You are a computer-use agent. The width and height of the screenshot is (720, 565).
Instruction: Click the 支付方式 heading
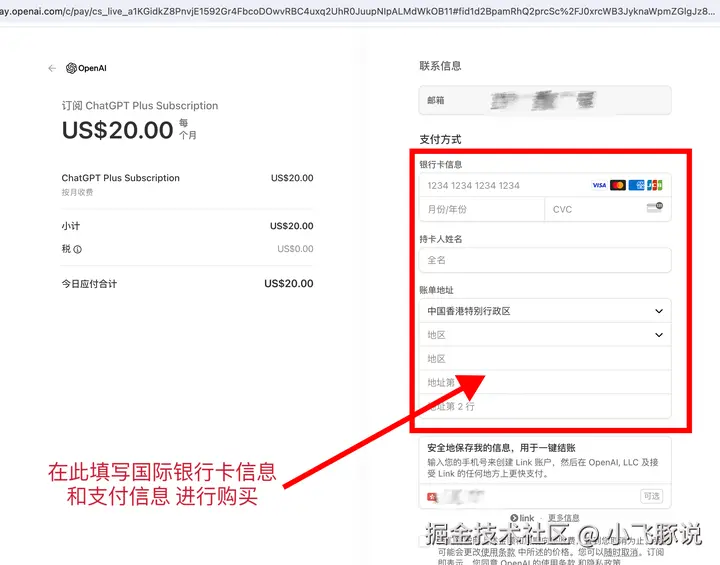click(x=440, y=139)
